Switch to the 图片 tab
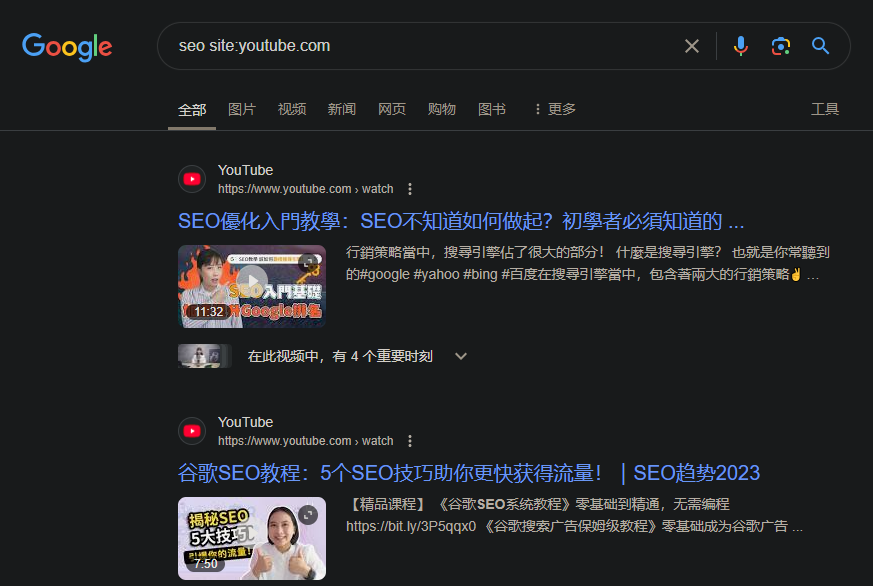The height and width of the screenshot is (586, 873). [242, 109]
